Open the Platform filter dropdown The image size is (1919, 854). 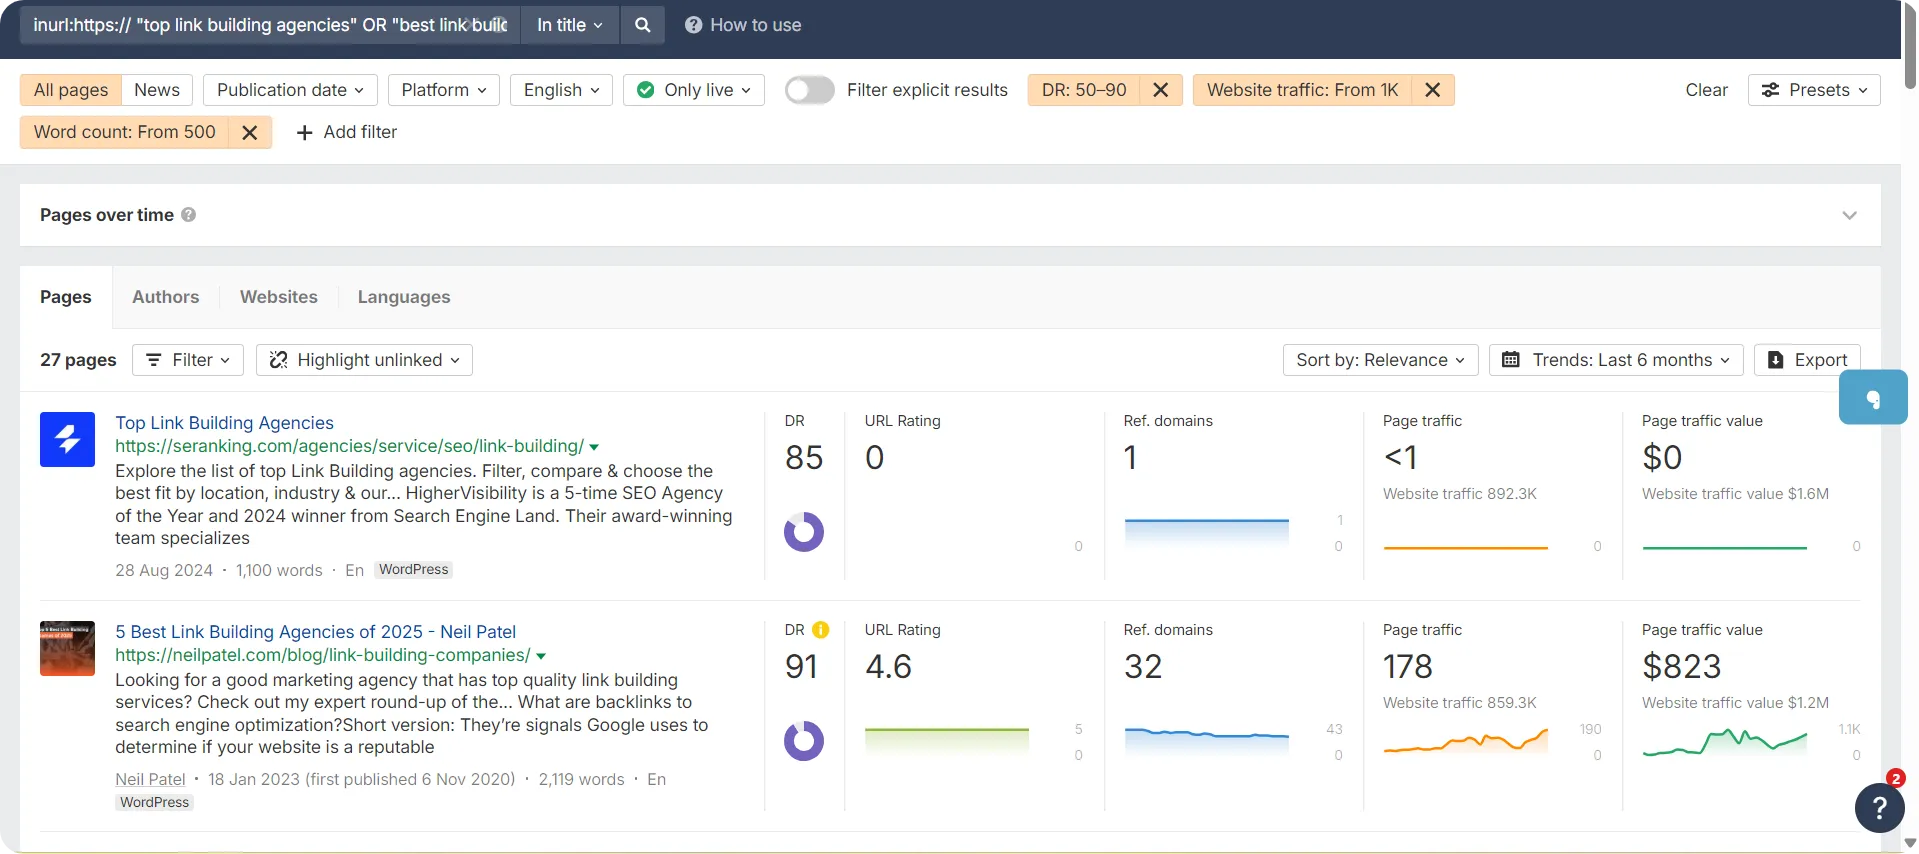point(444,90)
